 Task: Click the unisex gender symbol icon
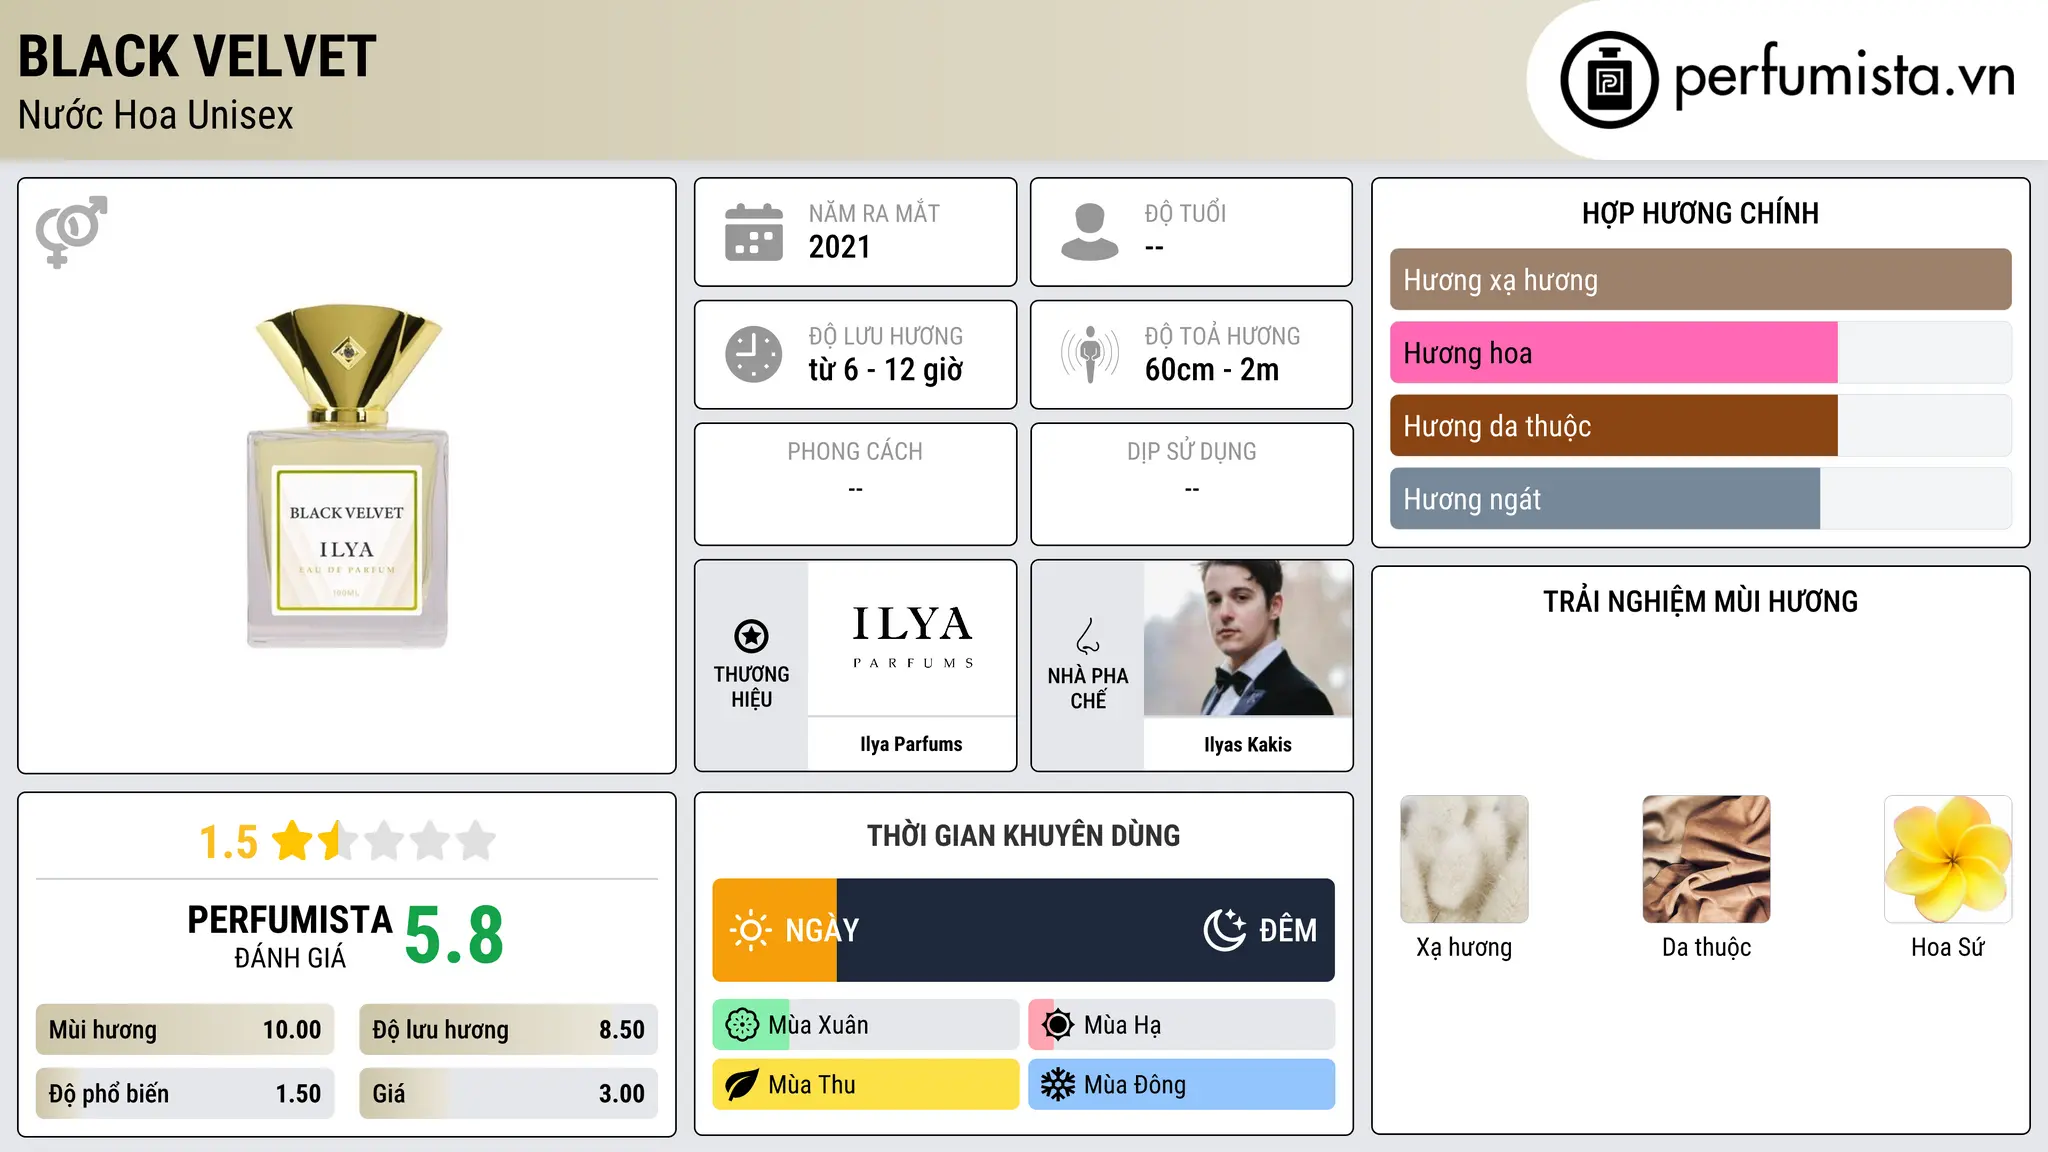[x=71, y=231]
